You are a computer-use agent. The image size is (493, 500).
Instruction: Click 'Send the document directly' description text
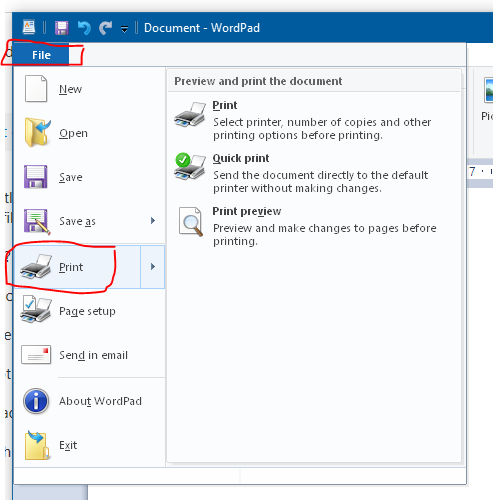pos(321,182)
